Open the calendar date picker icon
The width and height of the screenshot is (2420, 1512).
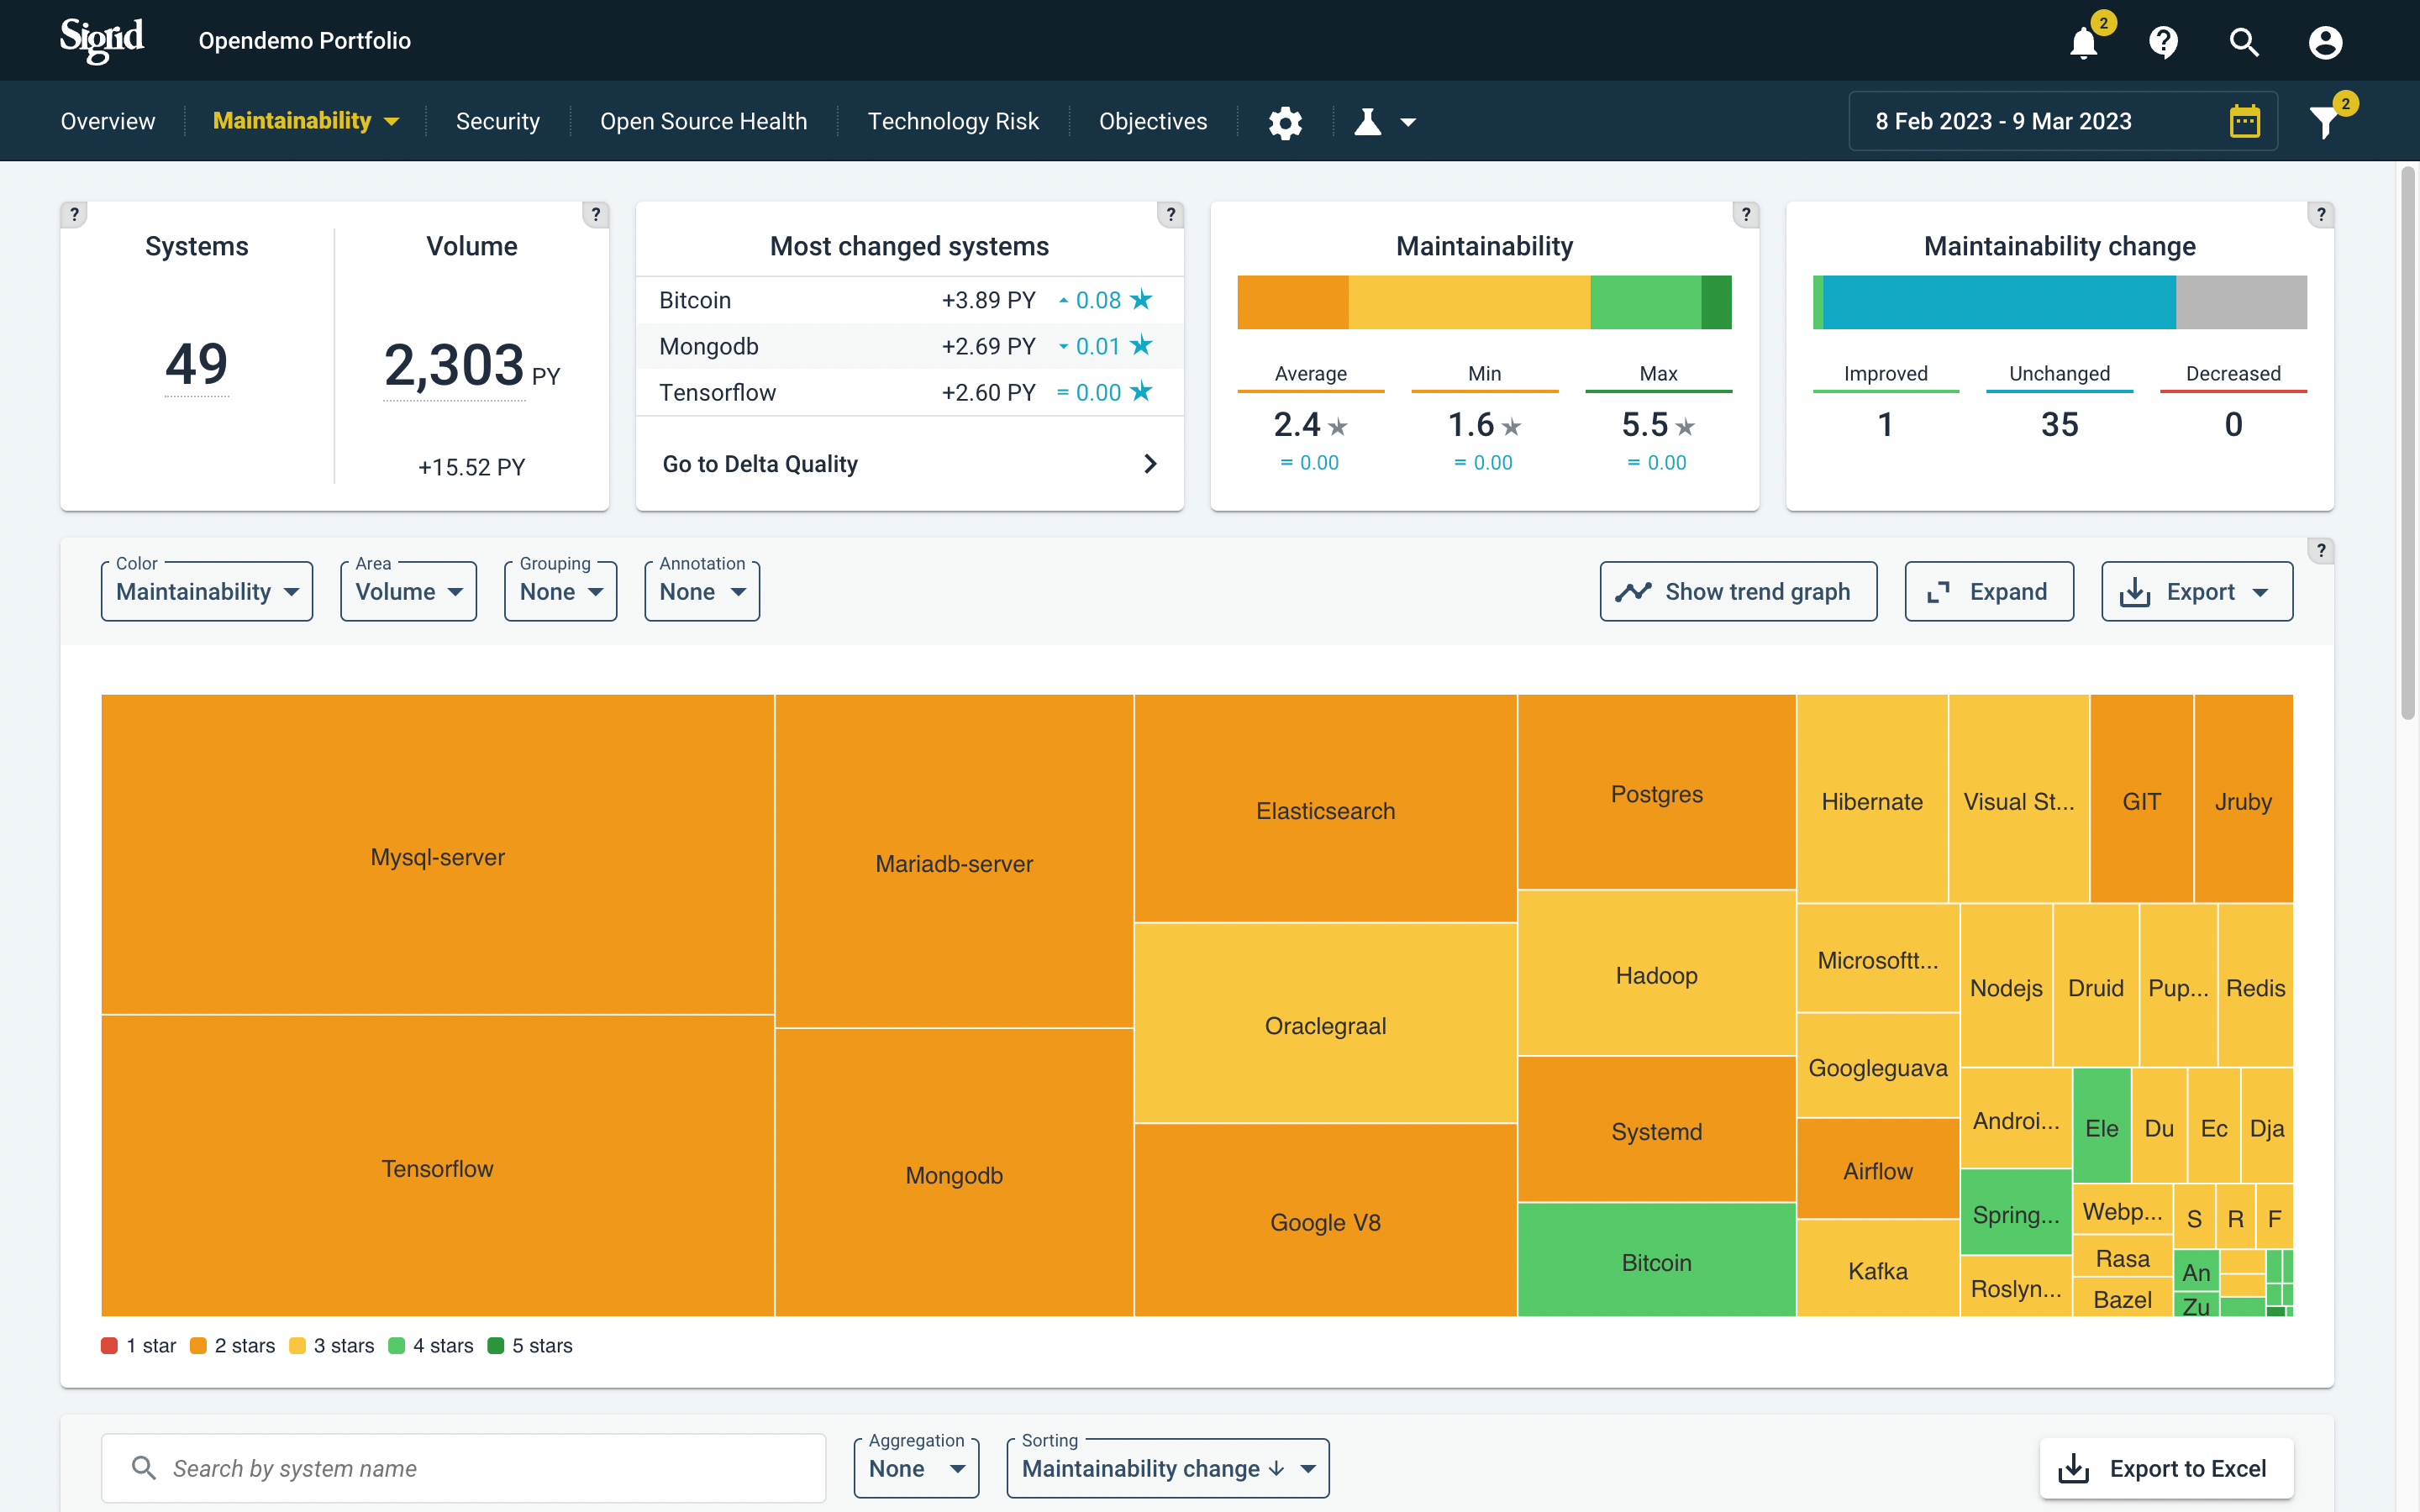click(2244, 121)
